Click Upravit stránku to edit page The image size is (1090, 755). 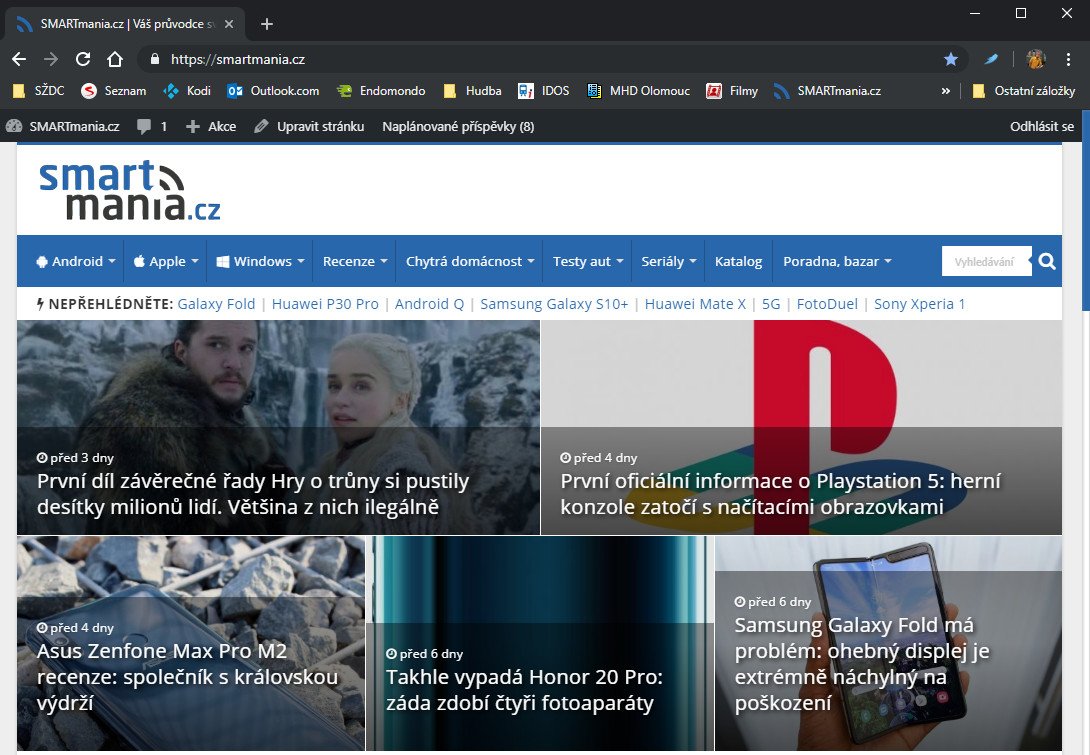309,127
